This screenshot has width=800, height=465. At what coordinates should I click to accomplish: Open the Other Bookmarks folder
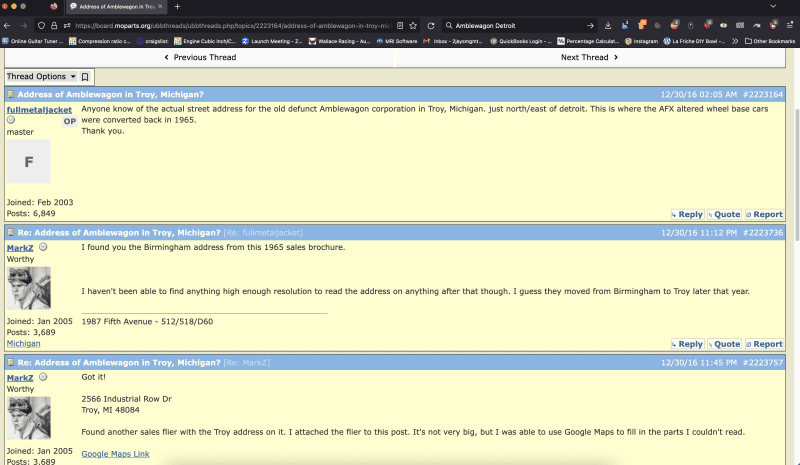(x=770, y=41)
